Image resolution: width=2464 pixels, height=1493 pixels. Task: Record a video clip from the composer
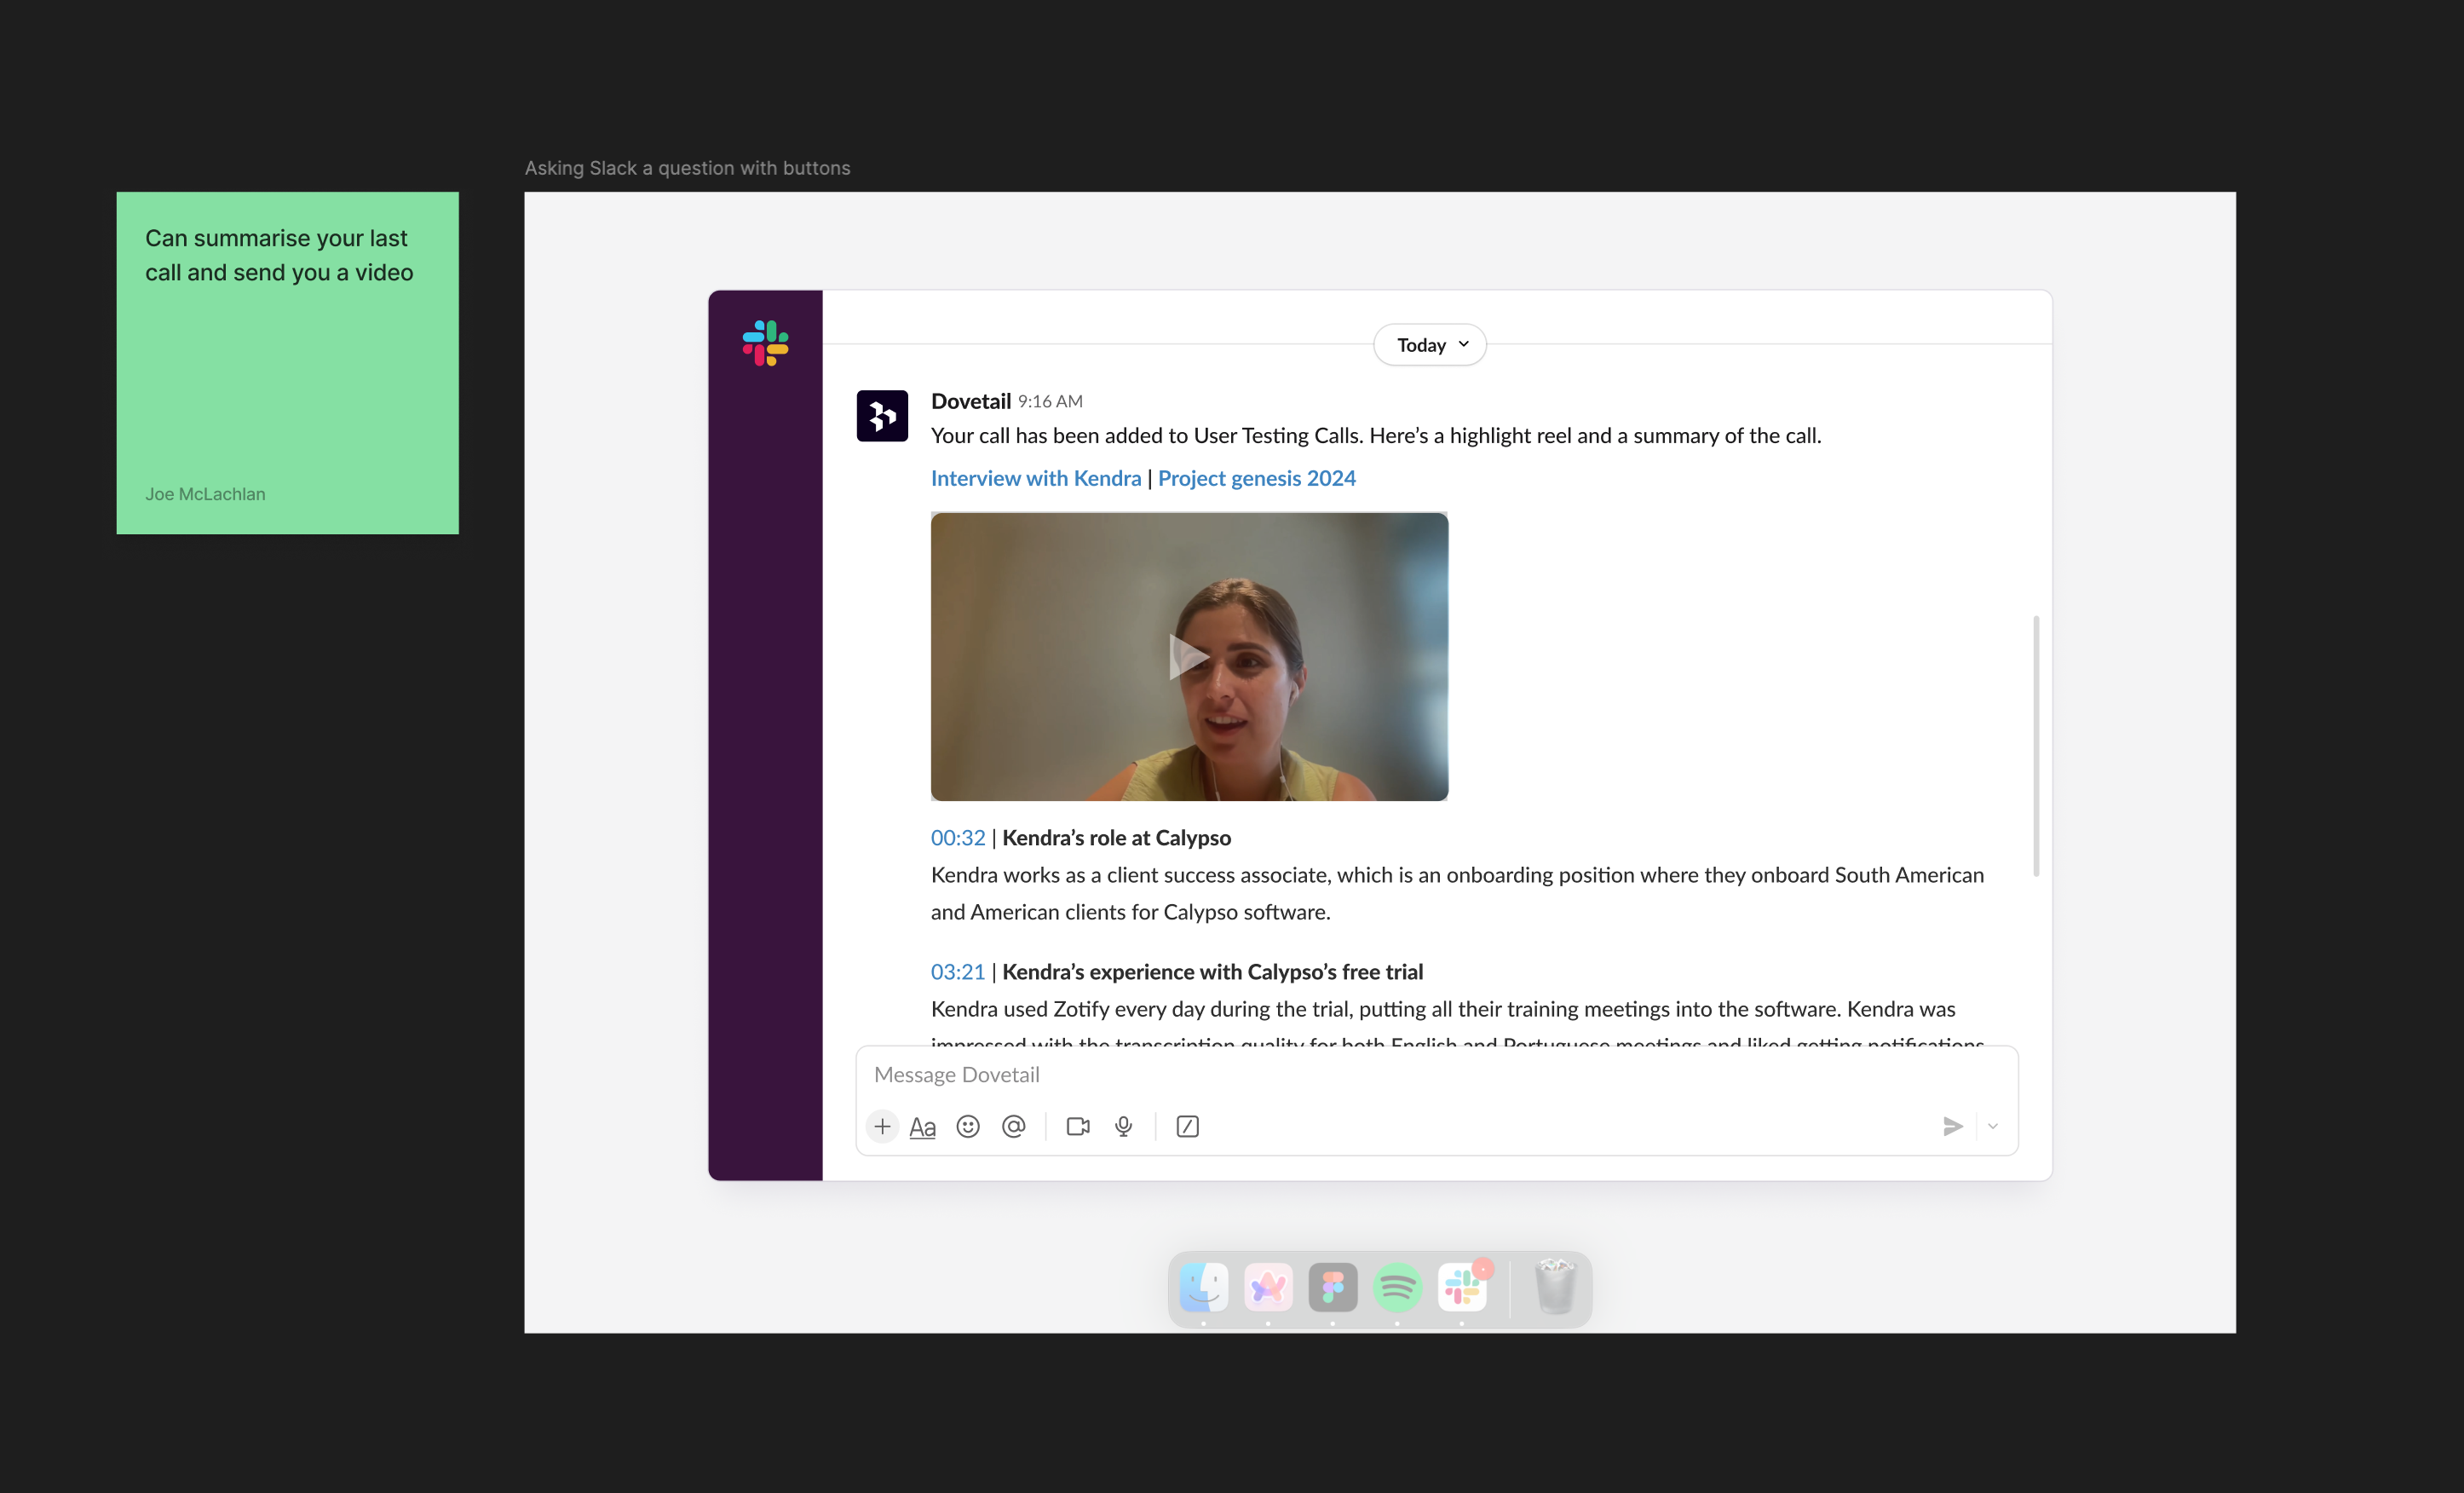(1078, 1126)
